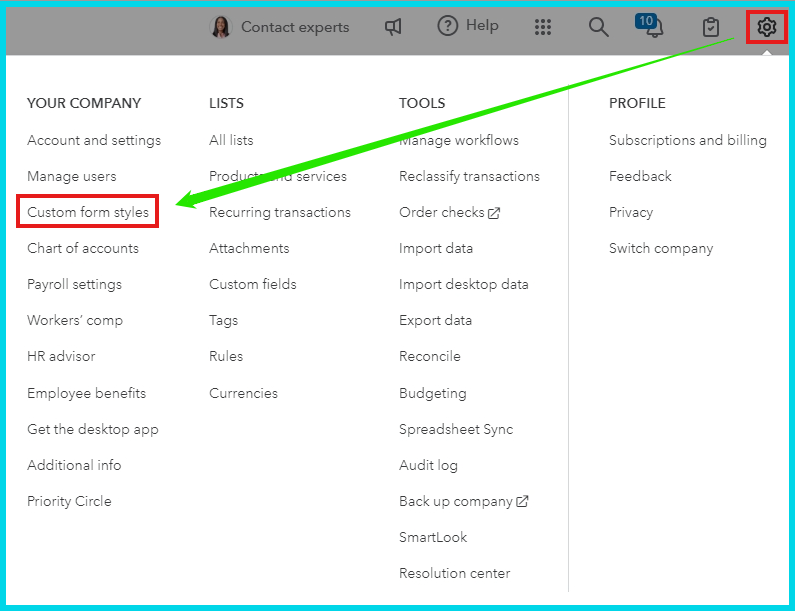This screenshot has width=795, height=611.
Task: Open Audit log
Action: pos(428,465)
